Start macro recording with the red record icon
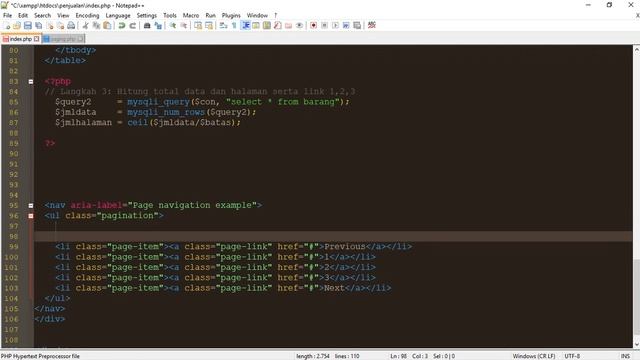 pos(313,25)
